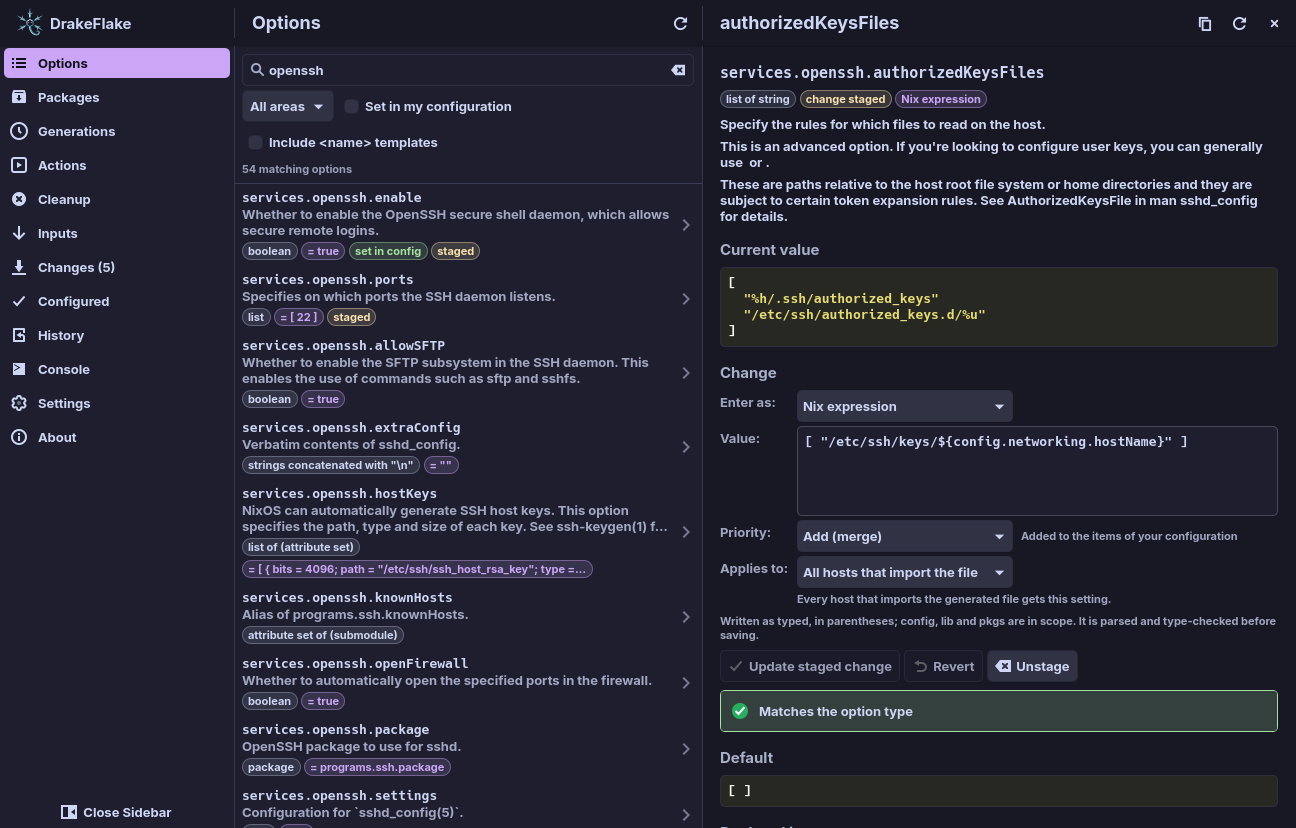Open the Applies to hosts dropdown
The image size is (1296, 828).
905,572
